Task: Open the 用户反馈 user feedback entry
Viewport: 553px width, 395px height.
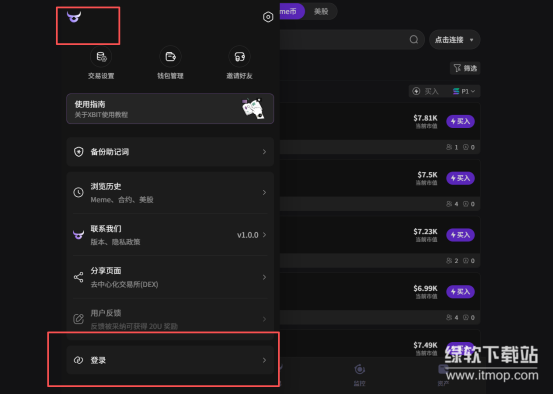Action: (x=170, y=319)
